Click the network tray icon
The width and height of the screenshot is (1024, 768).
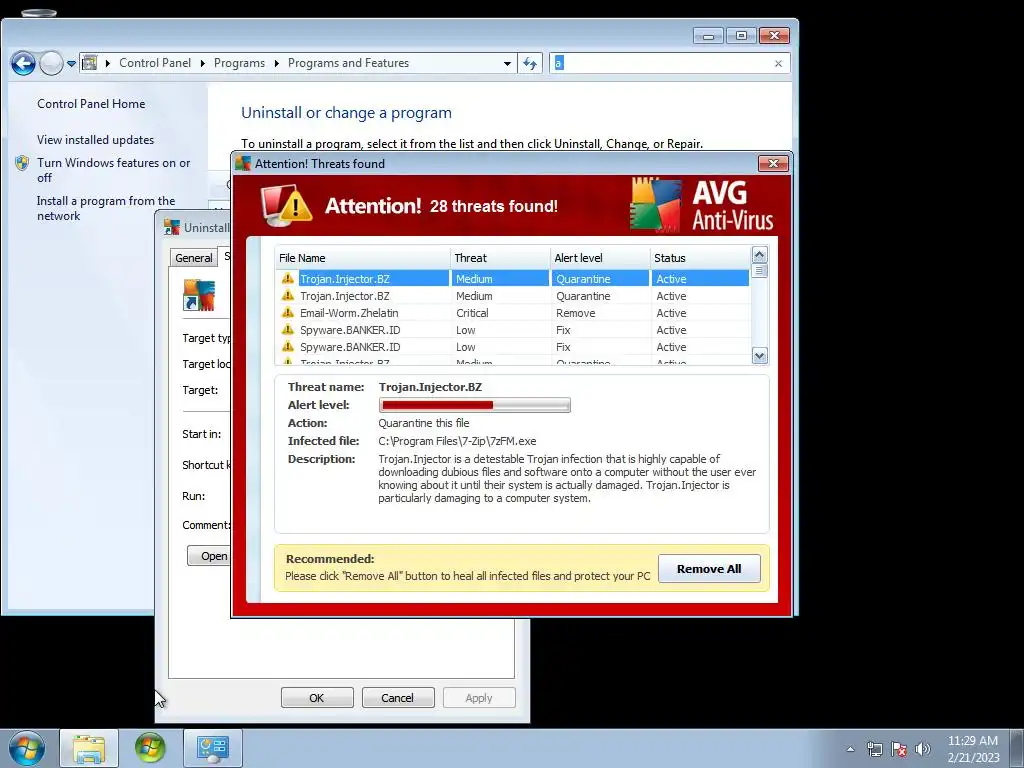click(x=874, y=749)
